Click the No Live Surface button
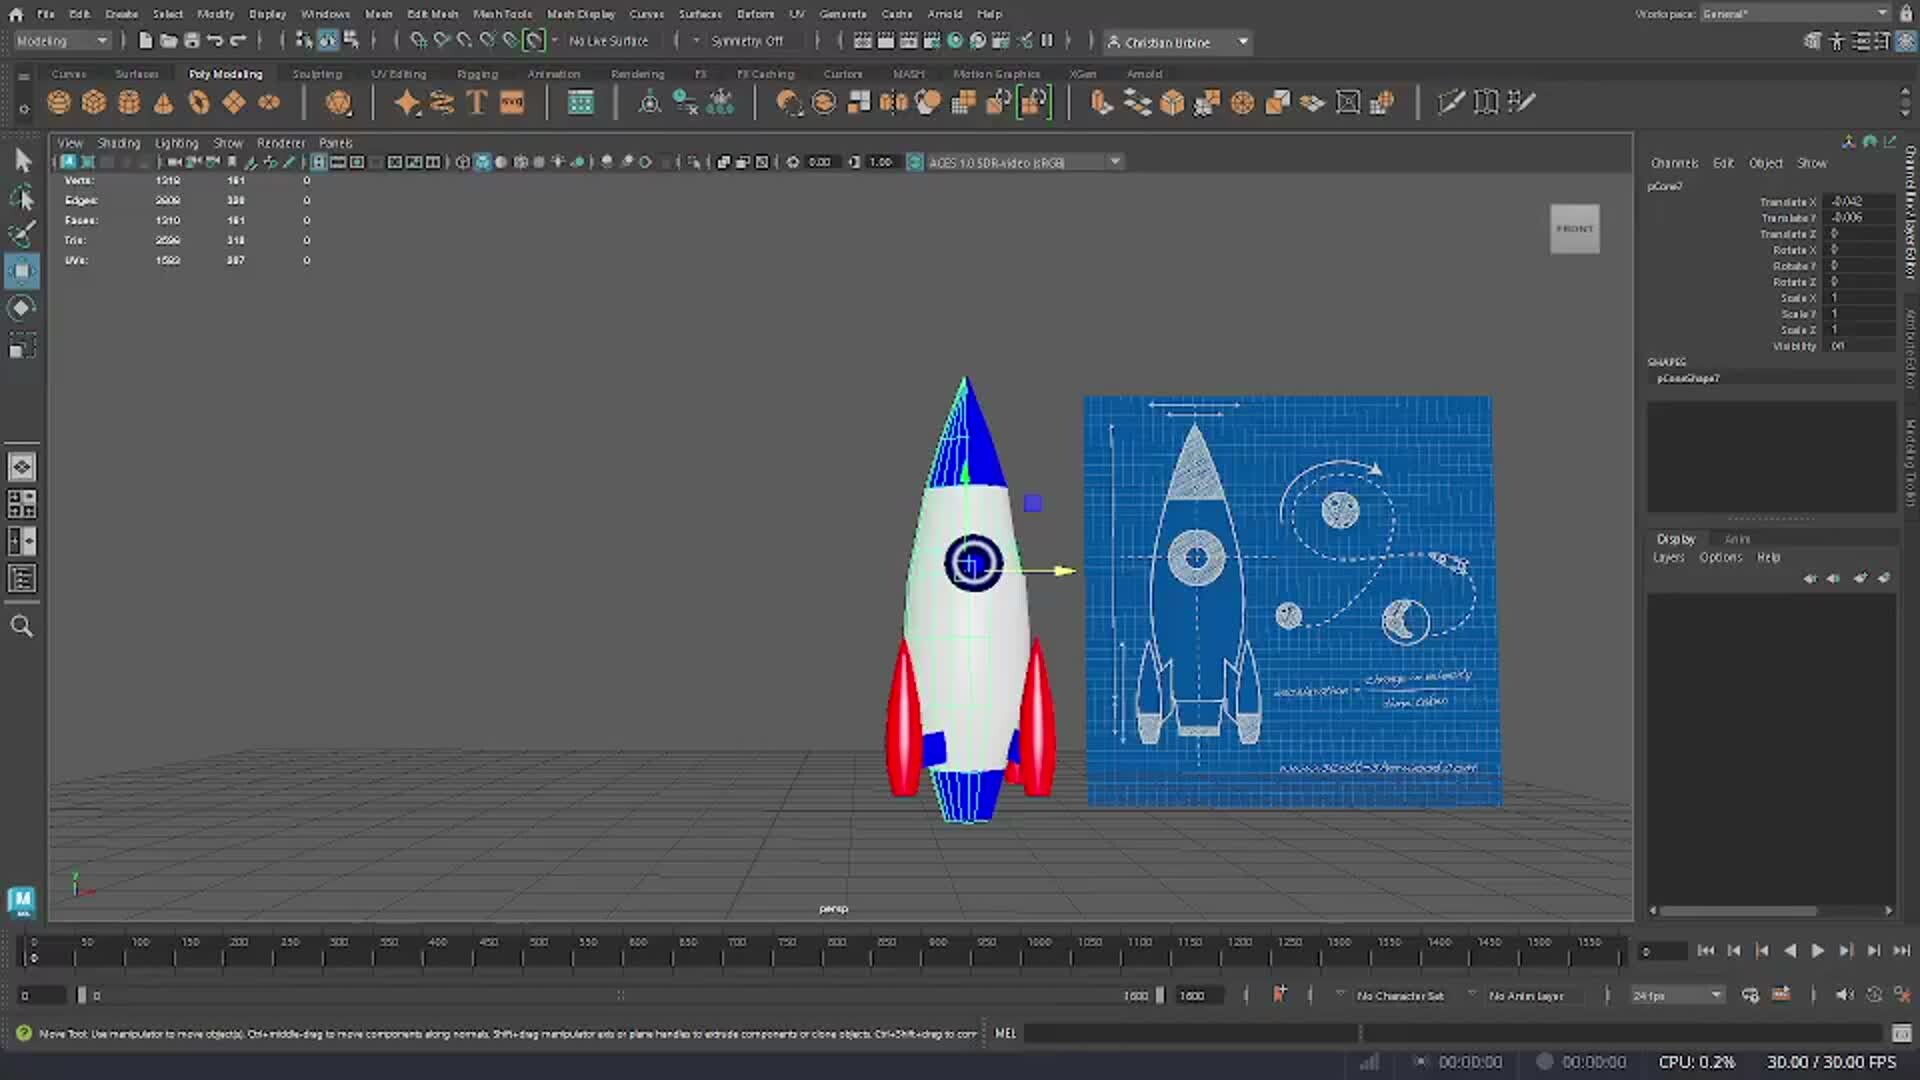The height and width of the screenshot is (1080, 1920). point(608,40)
